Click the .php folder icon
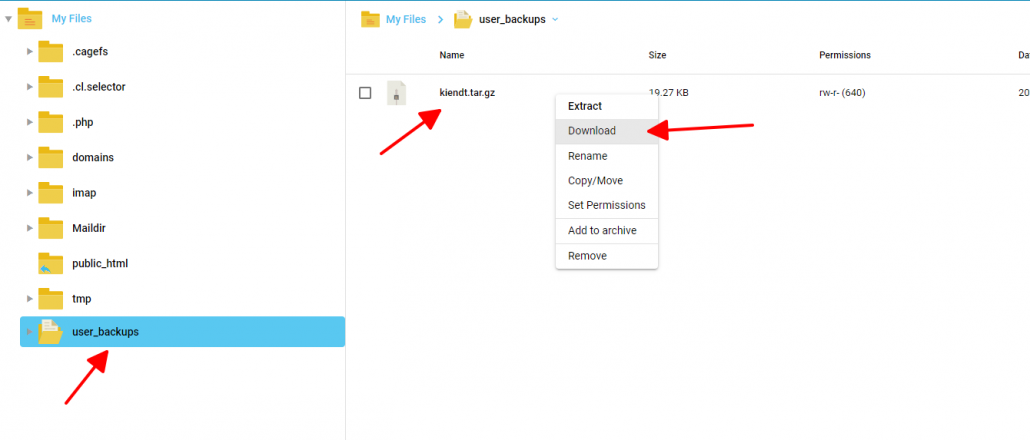This screenshot has height=440, width=1030. point(51,122)
